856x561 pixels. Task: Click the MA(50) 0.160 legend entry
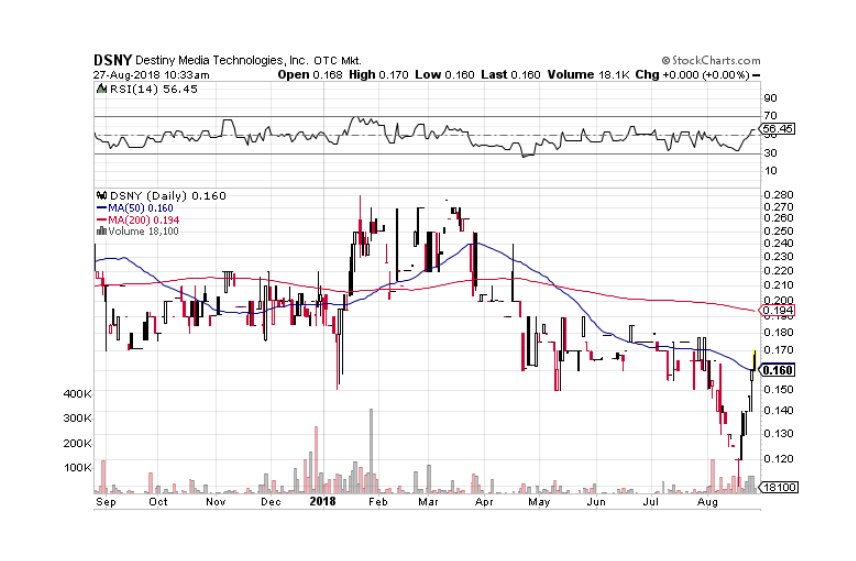point(140,208)
